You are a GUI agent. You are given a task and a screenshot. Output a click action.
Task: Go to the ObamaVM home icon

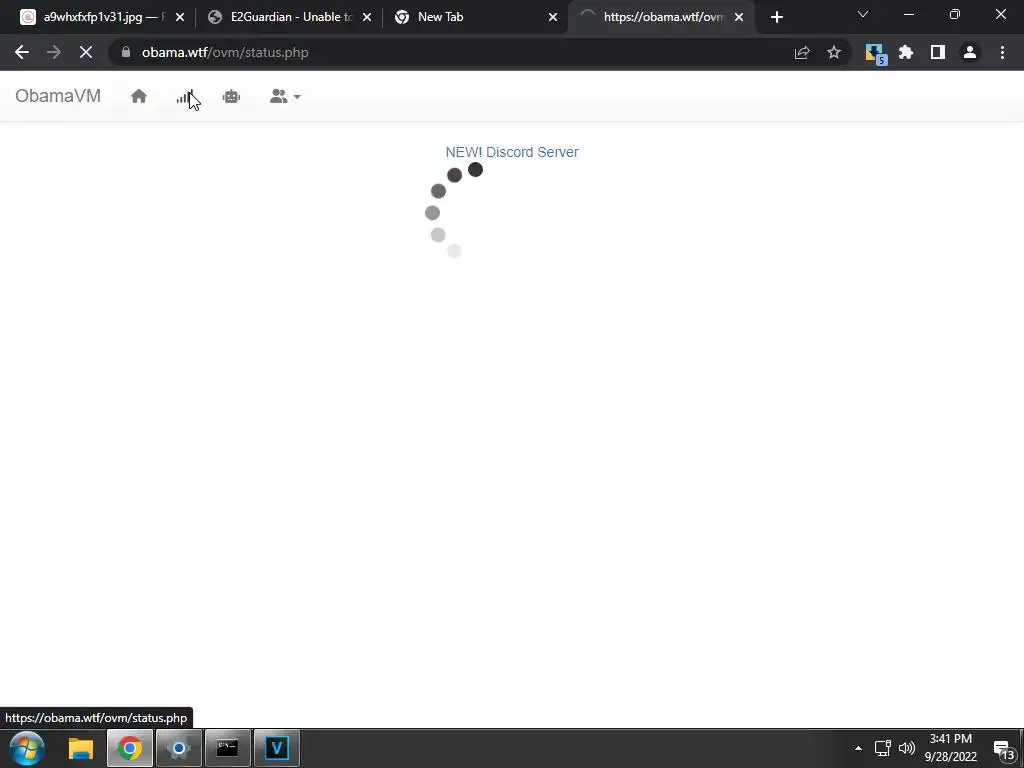click(x=138, y=97)
